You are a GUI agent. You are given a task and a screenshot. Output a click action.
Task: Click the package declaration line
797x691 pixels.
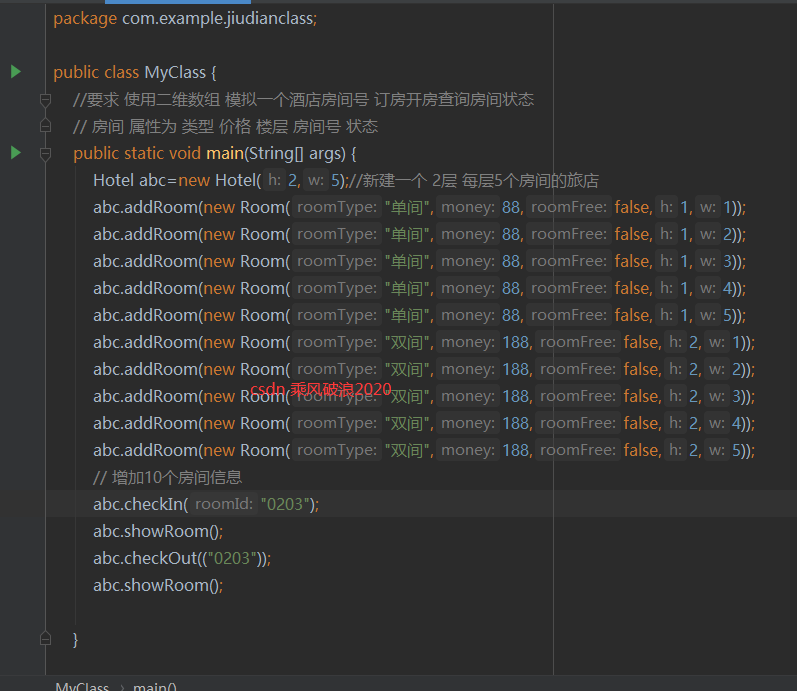[x=185, y=19]
